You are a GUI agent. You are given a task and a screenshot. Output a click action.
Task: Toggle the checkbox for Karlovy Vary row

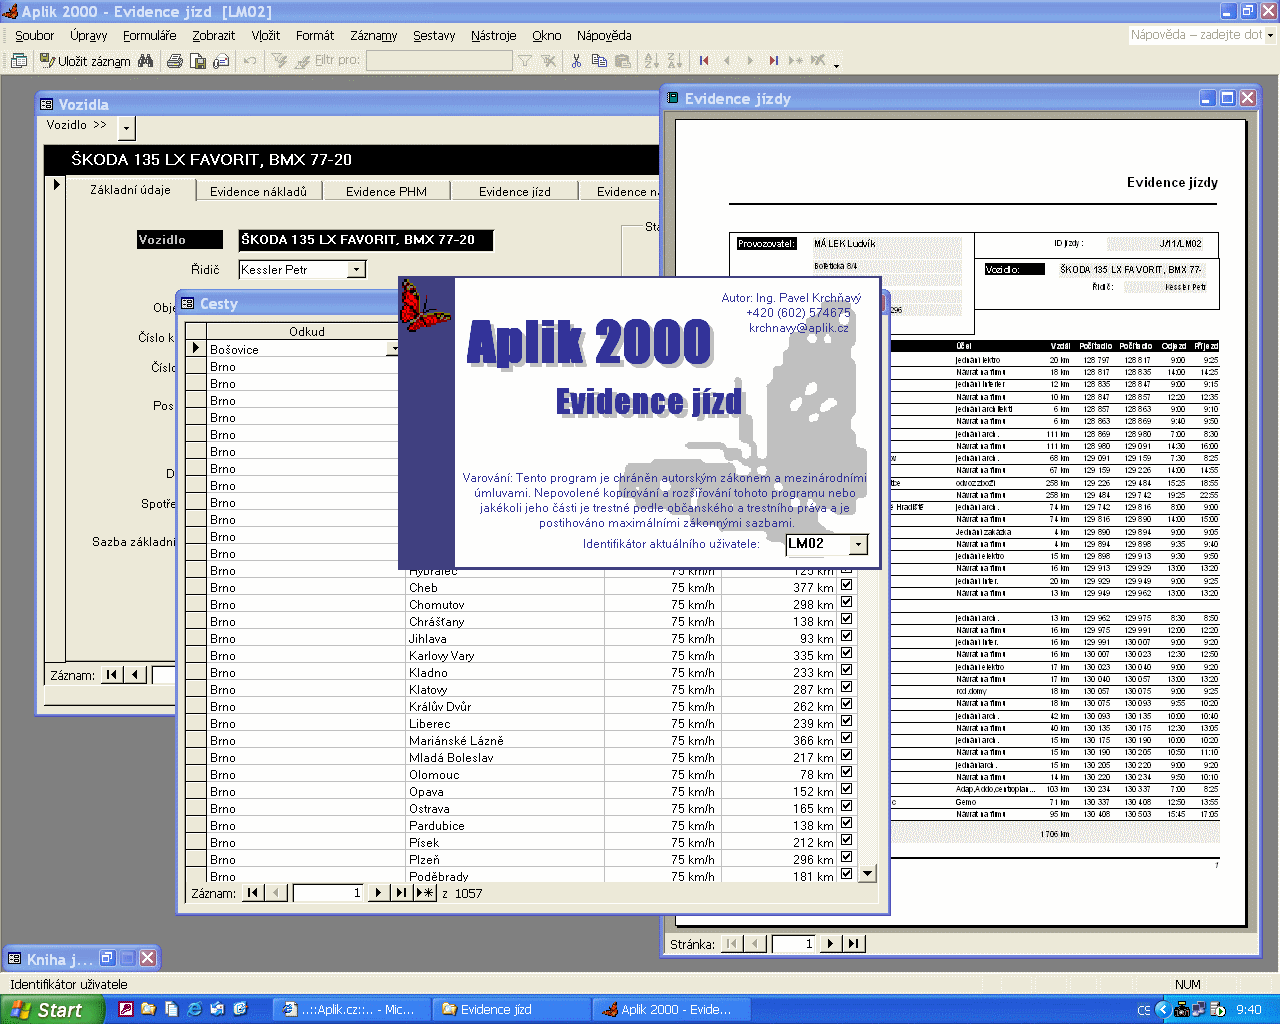click(846, 653)
